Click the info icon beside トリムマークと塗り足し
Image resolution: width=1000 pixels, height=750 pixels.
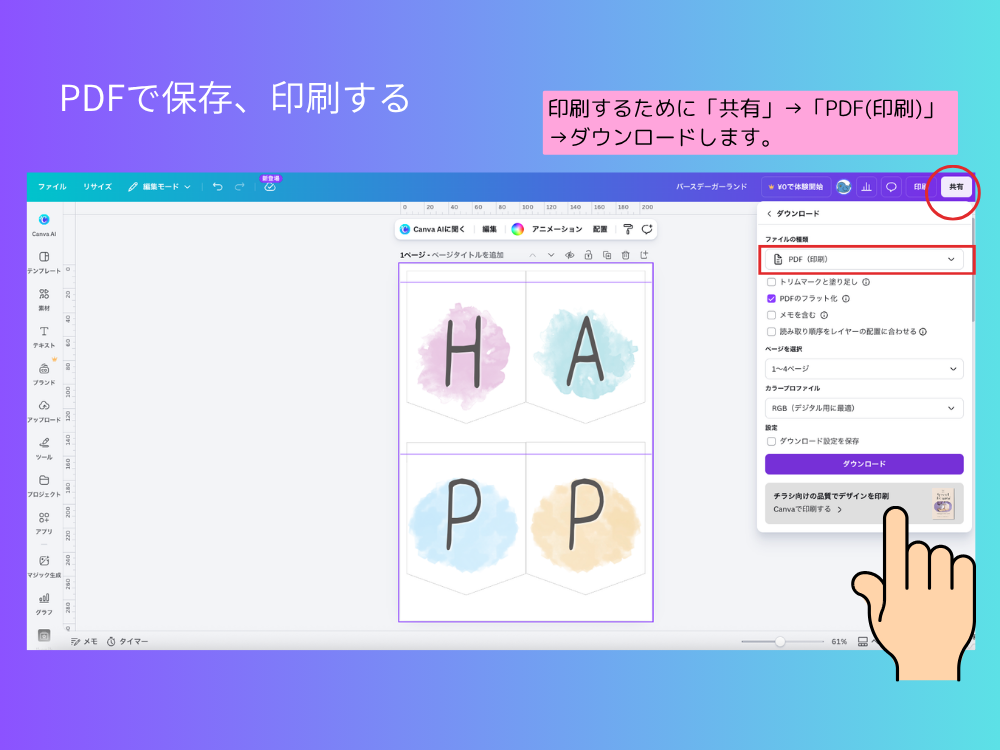coord(866,282)
